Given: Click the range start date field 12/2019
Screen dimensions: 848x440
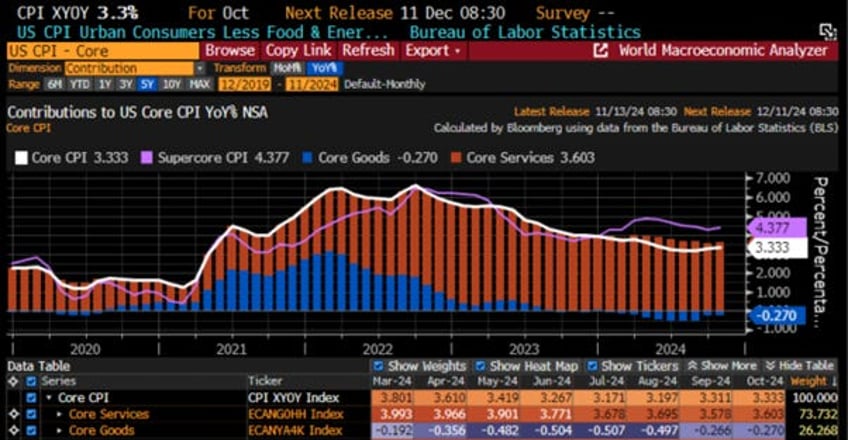Looking at the screenshot, I should click(x=244, y=84).
